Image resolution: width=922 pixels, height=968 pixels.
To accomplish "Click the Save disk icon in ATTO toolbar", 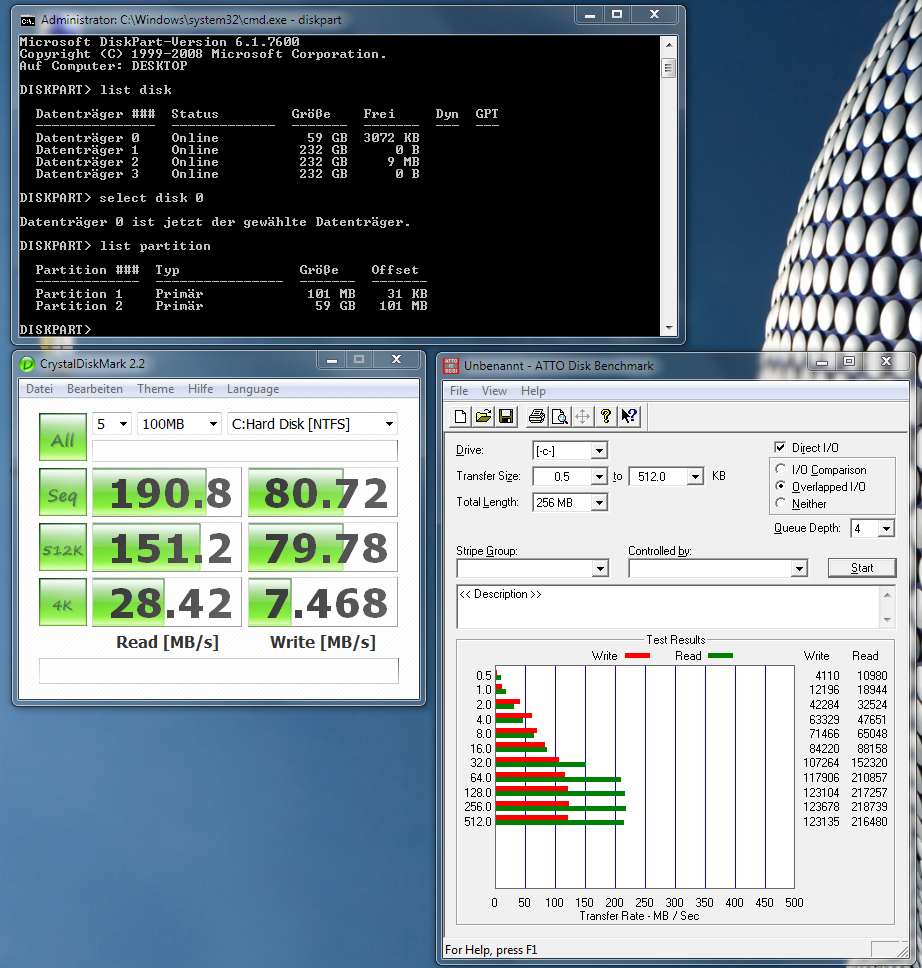I will click(506, 417).
